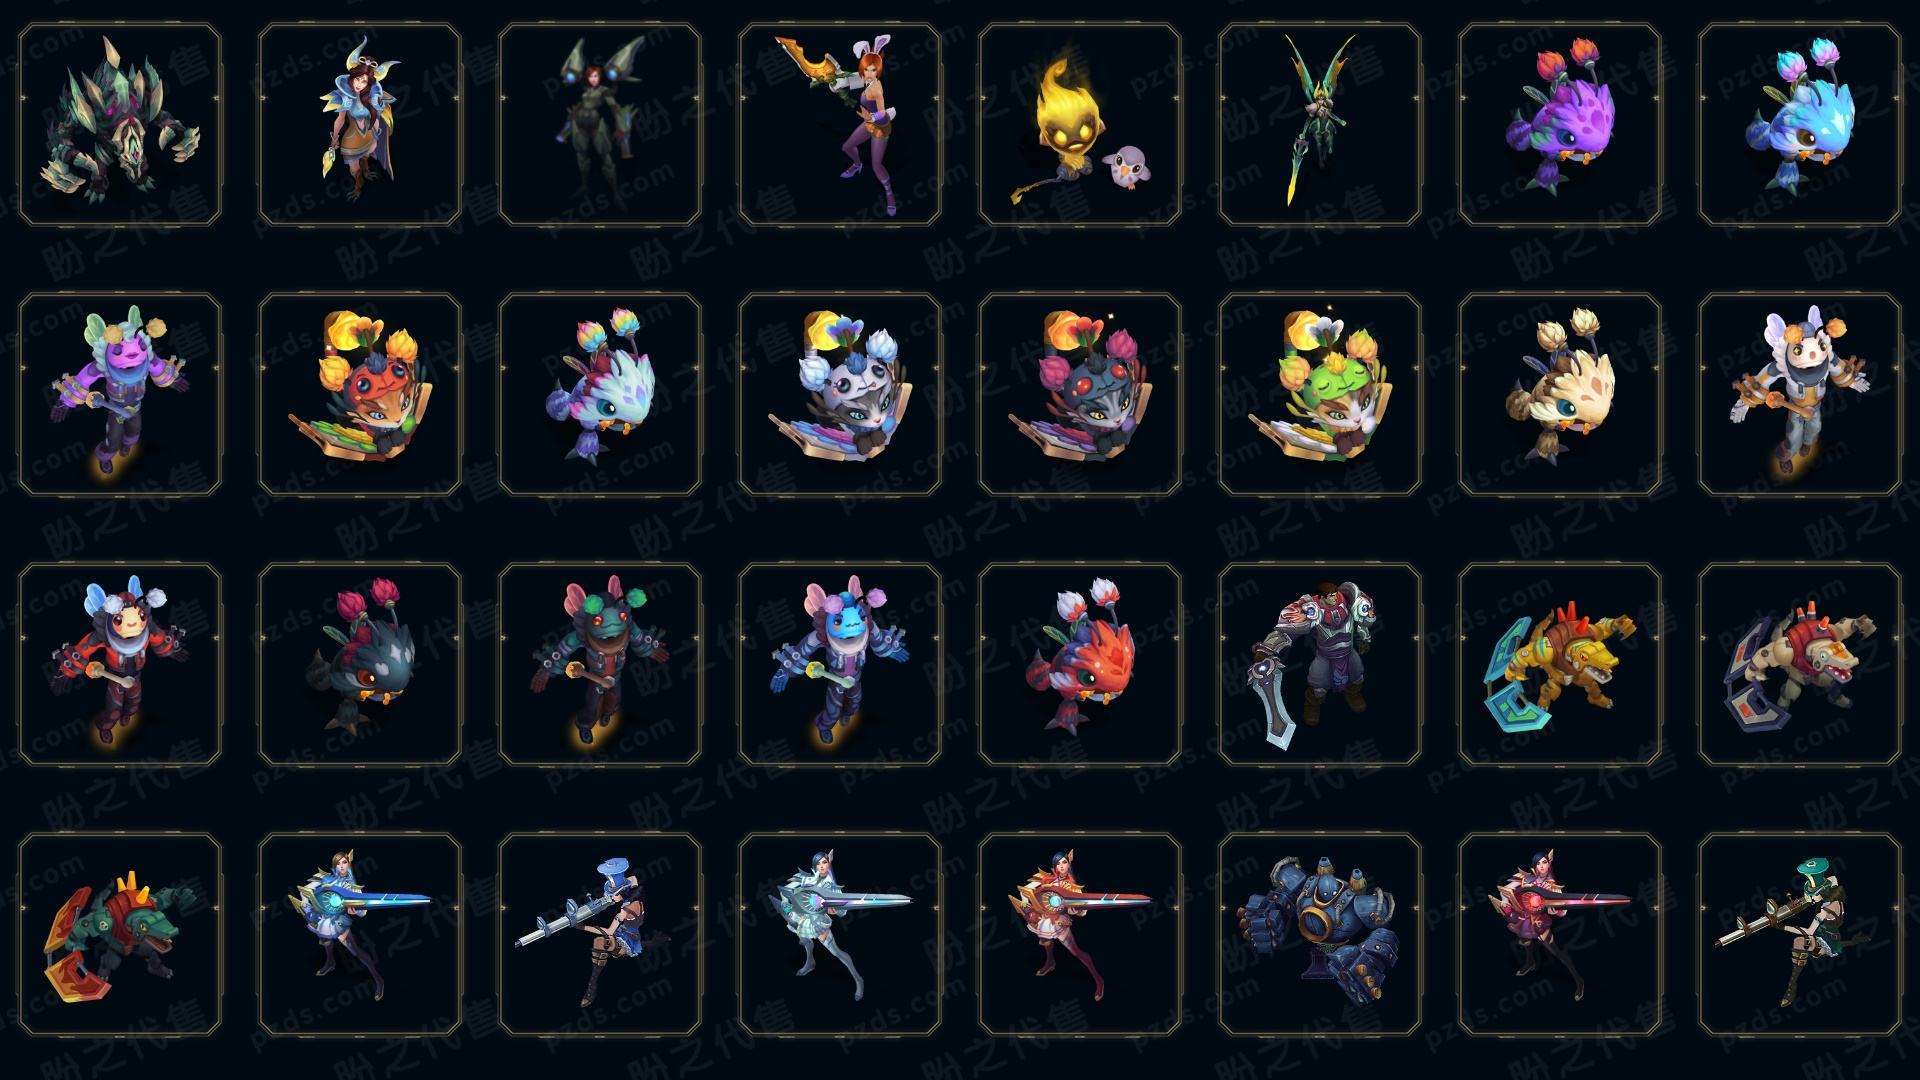Click the dark black bird with red flowers
Image resolution: width=1920 pixels, height=1080 pixels.
point(360,664)
